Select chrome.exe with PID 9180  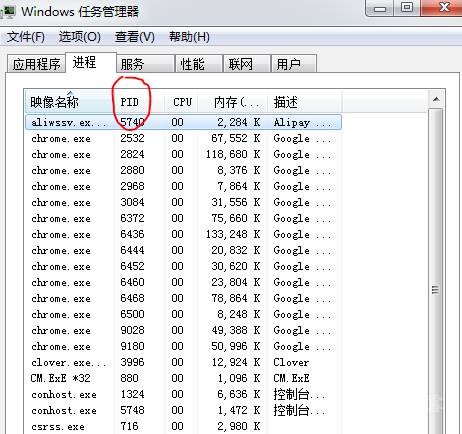[x=183, y=346]
